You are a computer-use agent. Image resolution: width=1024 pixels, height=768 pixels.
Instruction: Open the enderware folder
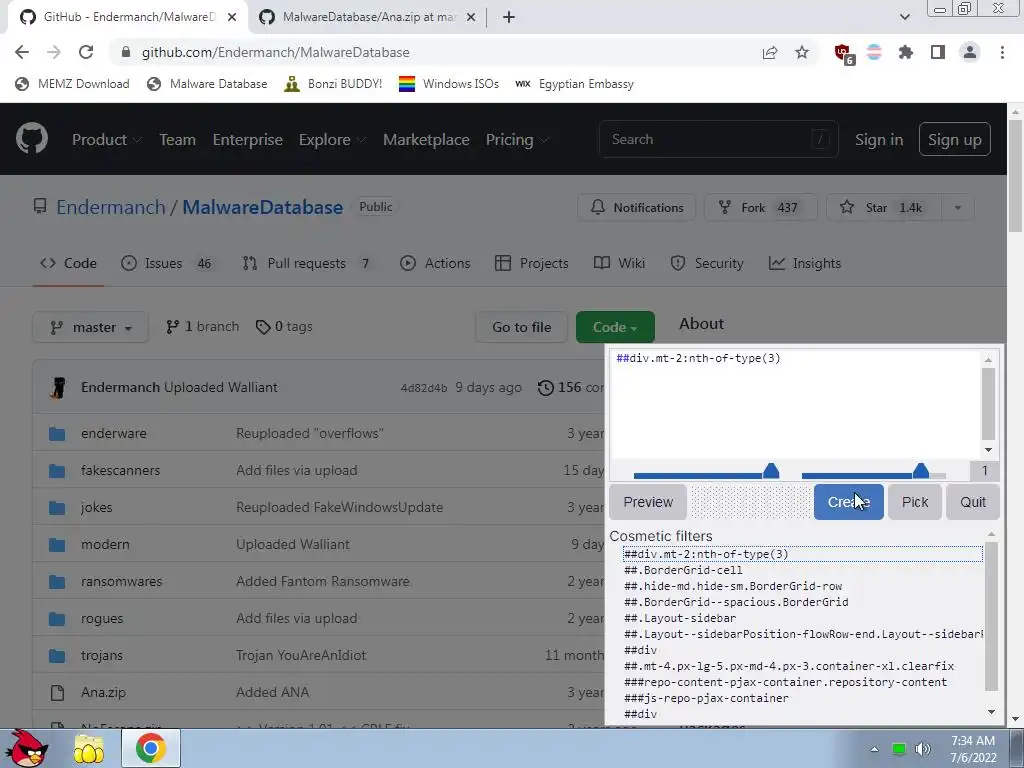(x=114, y=434)
